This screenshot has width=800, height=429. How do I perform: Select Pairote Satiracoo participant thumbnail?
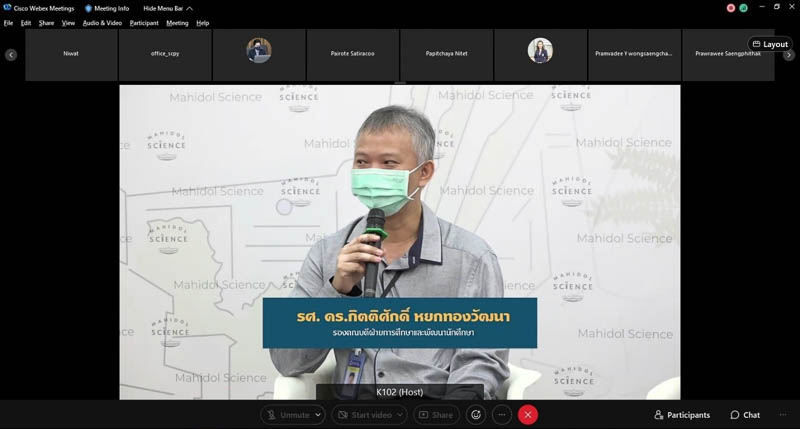click(353, 54)
